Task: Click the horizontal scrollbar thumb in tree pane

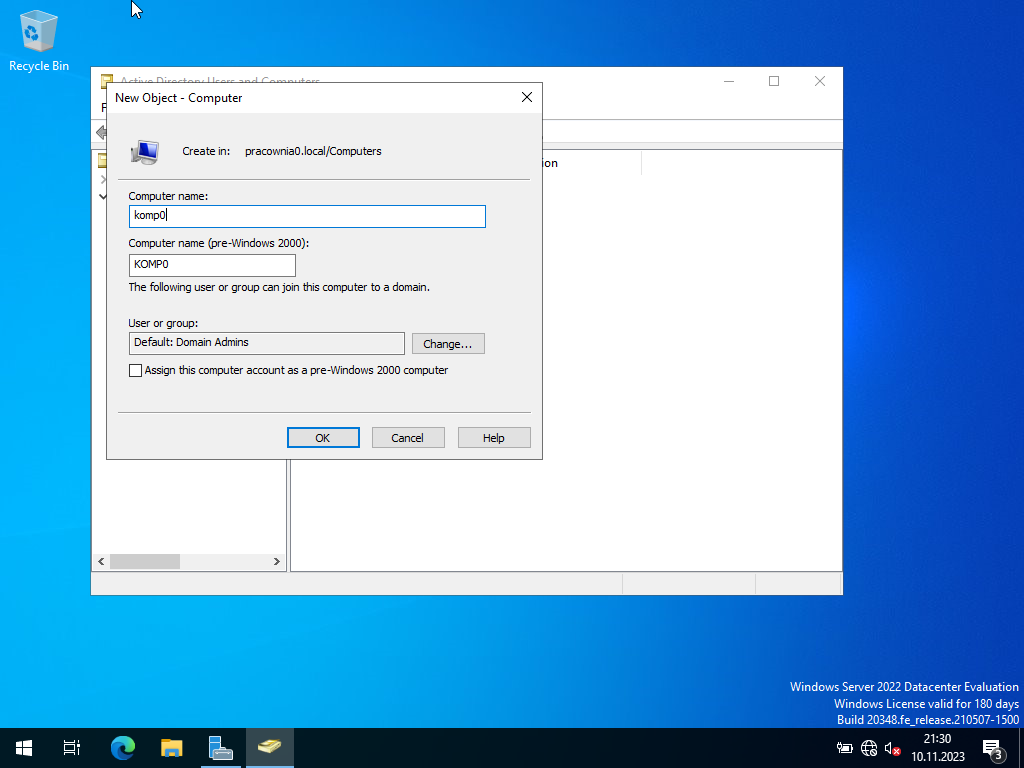Action: tap(145, 561)
